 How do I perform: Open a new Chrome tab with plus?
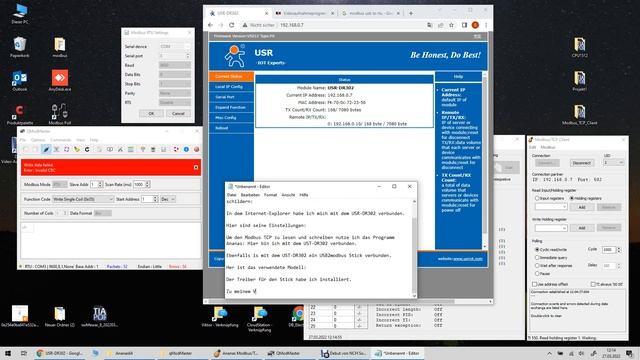point(411,13)
